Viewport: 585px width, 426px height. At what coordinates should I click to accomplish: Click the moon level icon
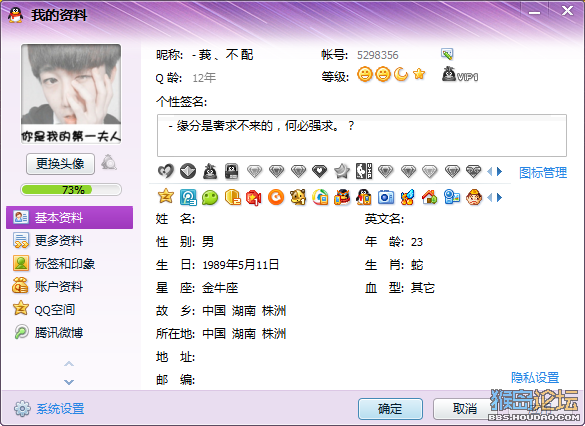[401, 74]
